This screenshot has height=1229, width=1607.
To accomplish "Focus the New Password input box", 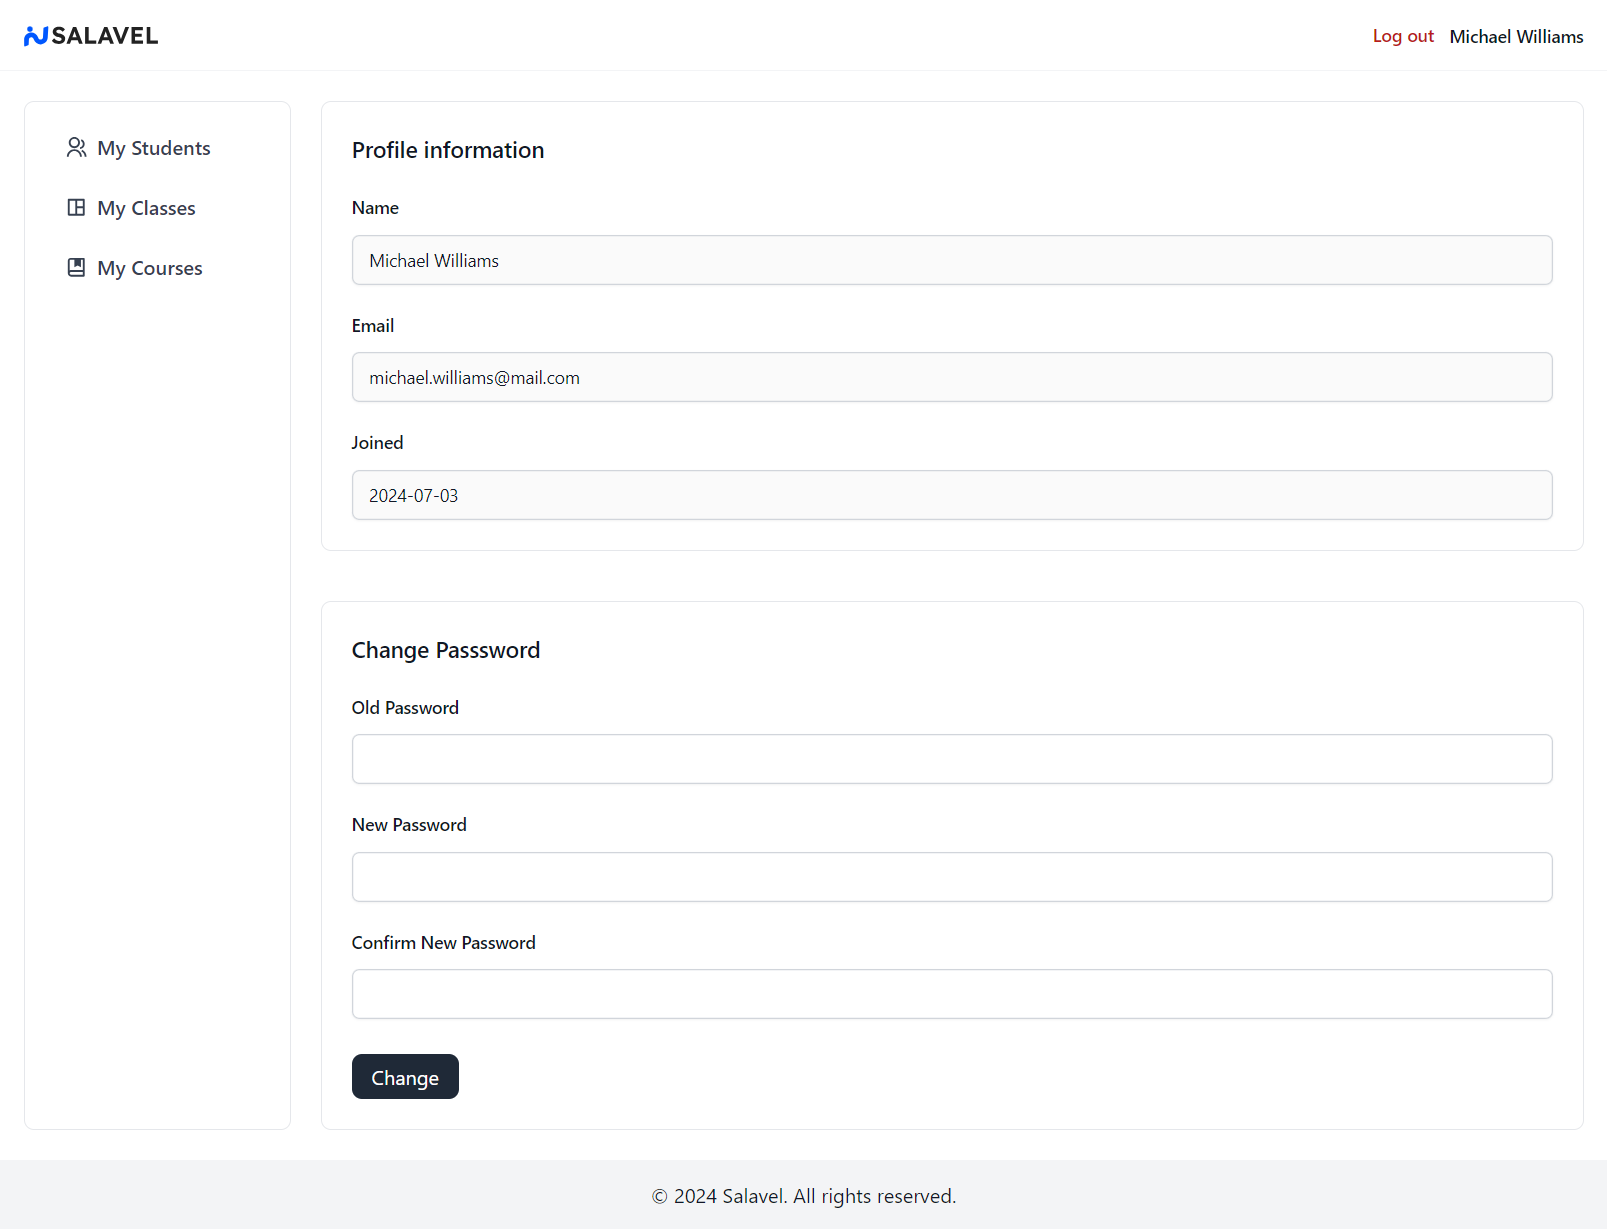I will [x=951, y=877].
